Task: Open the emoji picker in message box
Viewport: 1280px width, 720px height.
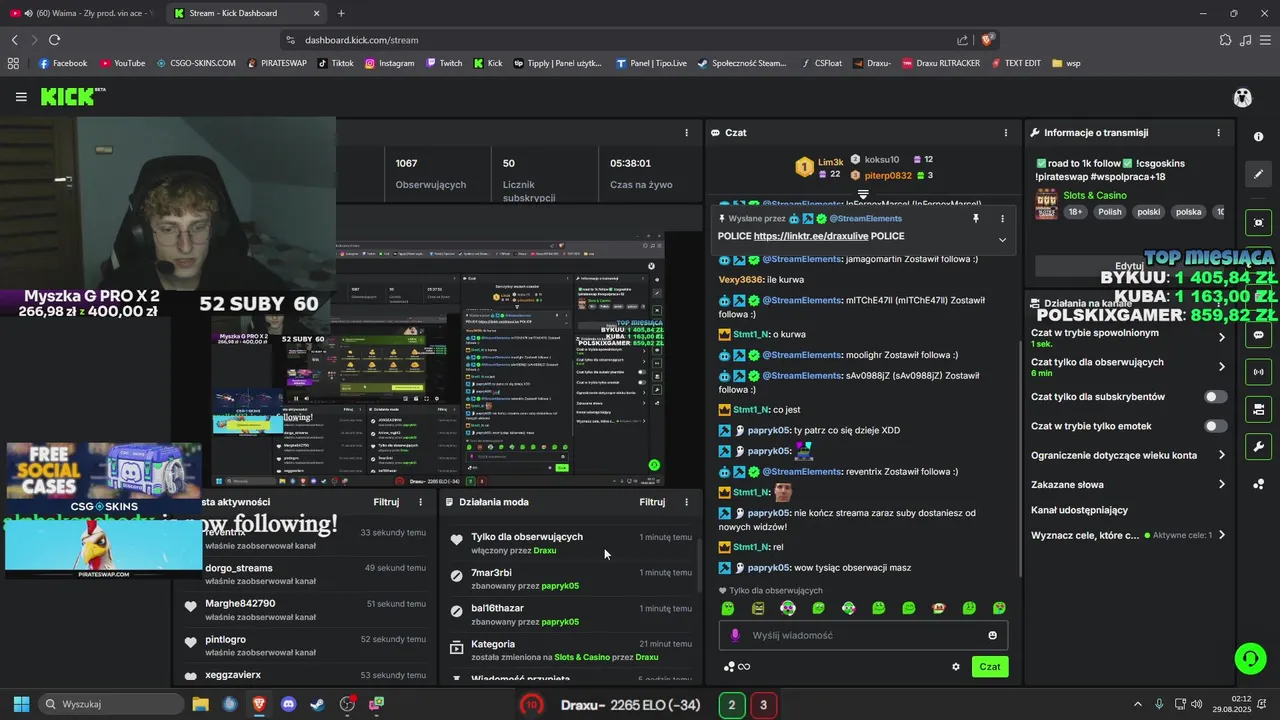Action: [992, 635]
